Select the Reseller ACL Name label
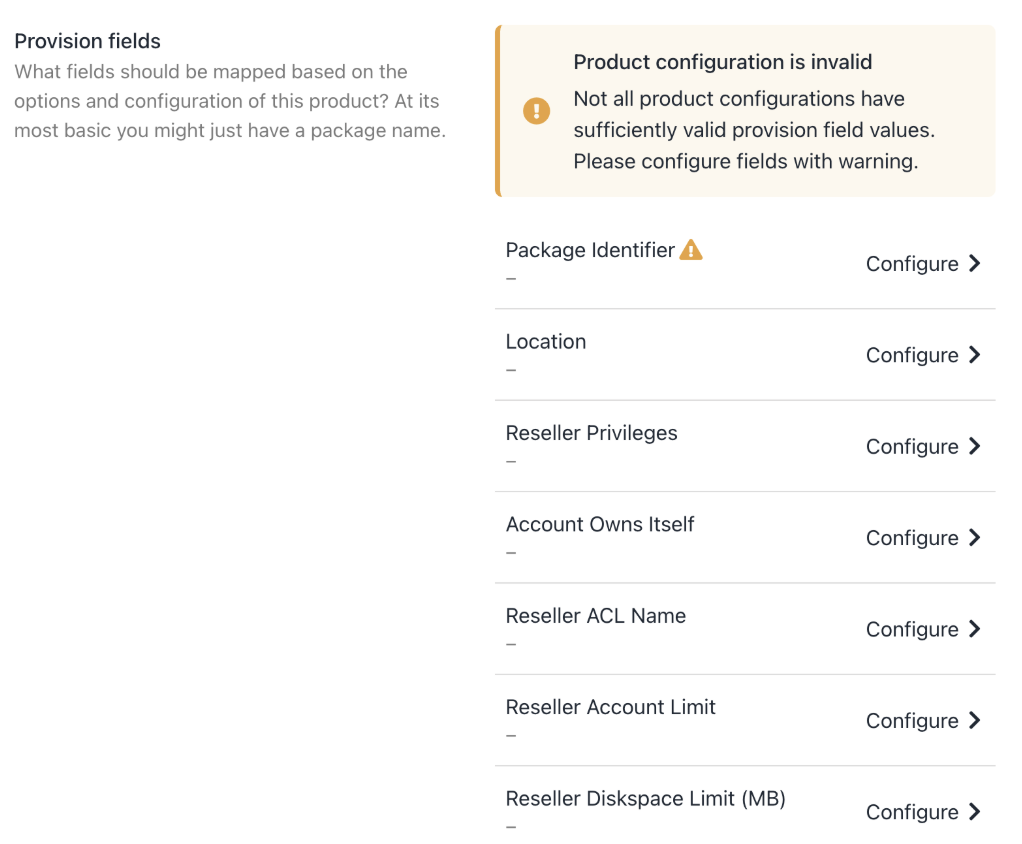 coord(596,616)
